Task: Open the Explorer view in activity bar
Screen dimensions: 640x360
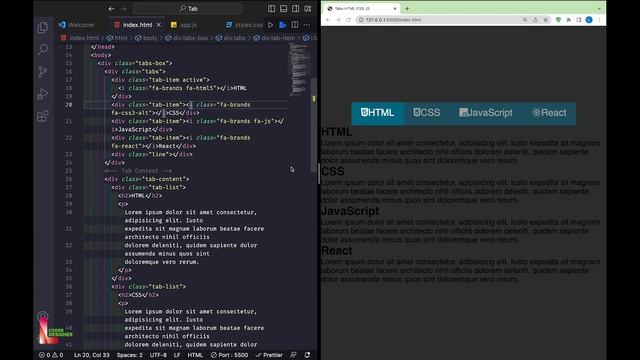Action: pyautogui.click(x=42, y=28)
